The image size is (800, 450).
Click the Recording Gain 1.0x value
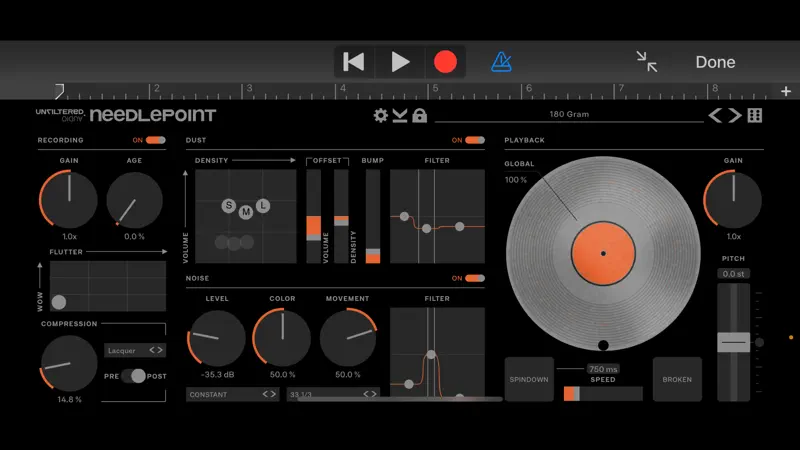(69, 236)
